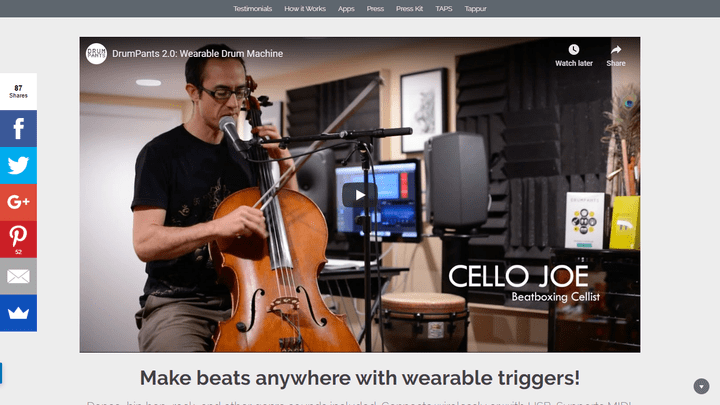The height and width of the screenshot is (405, 720).
Task: Click the blue crown icon in sidebar
Action: coord(18,313)
